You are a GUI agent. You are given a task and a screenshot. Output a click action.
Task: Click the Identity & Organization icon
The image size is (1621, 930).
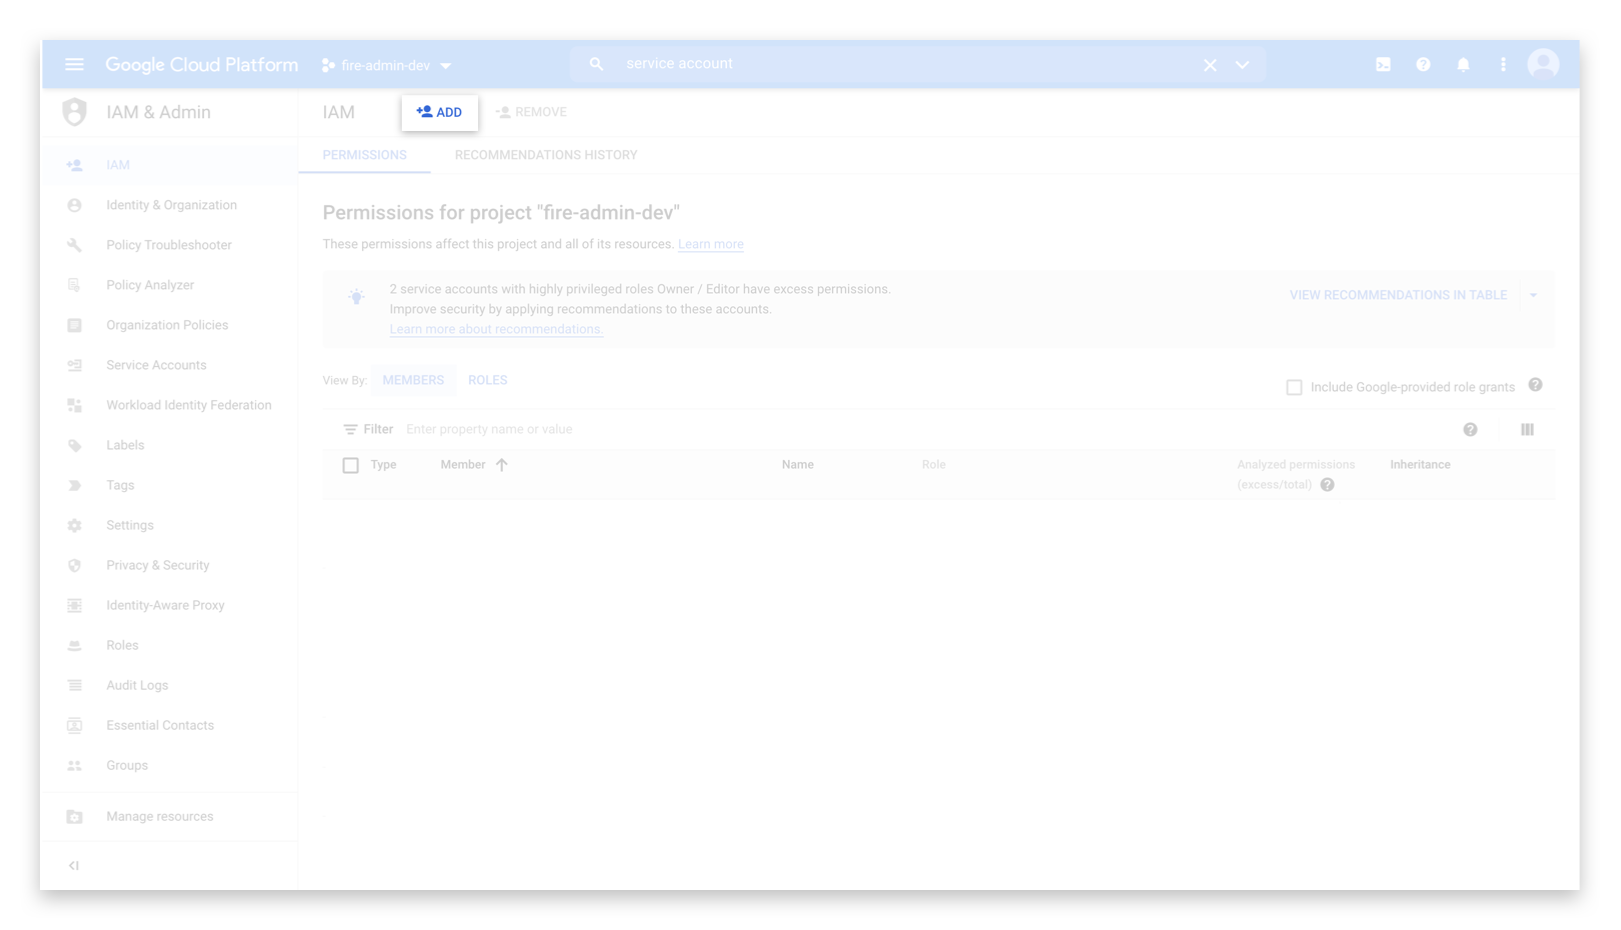coord(74,205)
